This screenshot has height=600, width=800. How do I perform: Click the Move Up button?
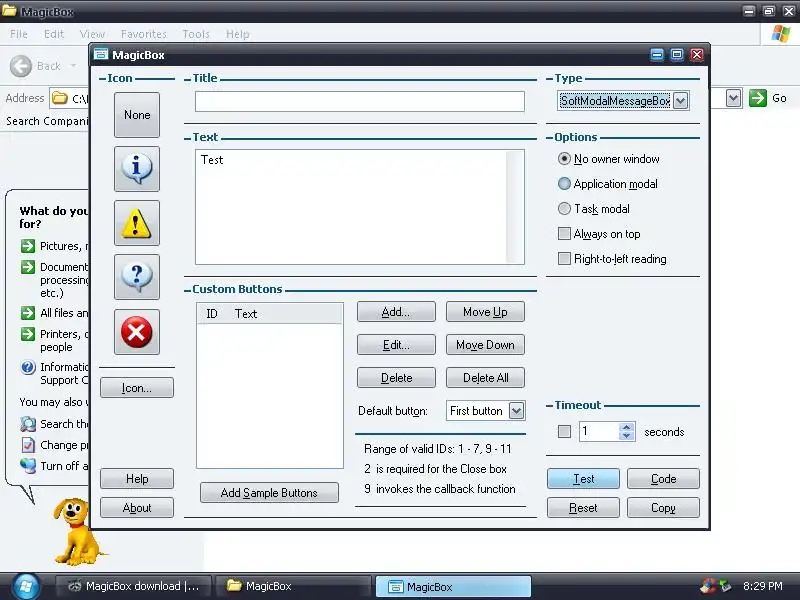485,312
